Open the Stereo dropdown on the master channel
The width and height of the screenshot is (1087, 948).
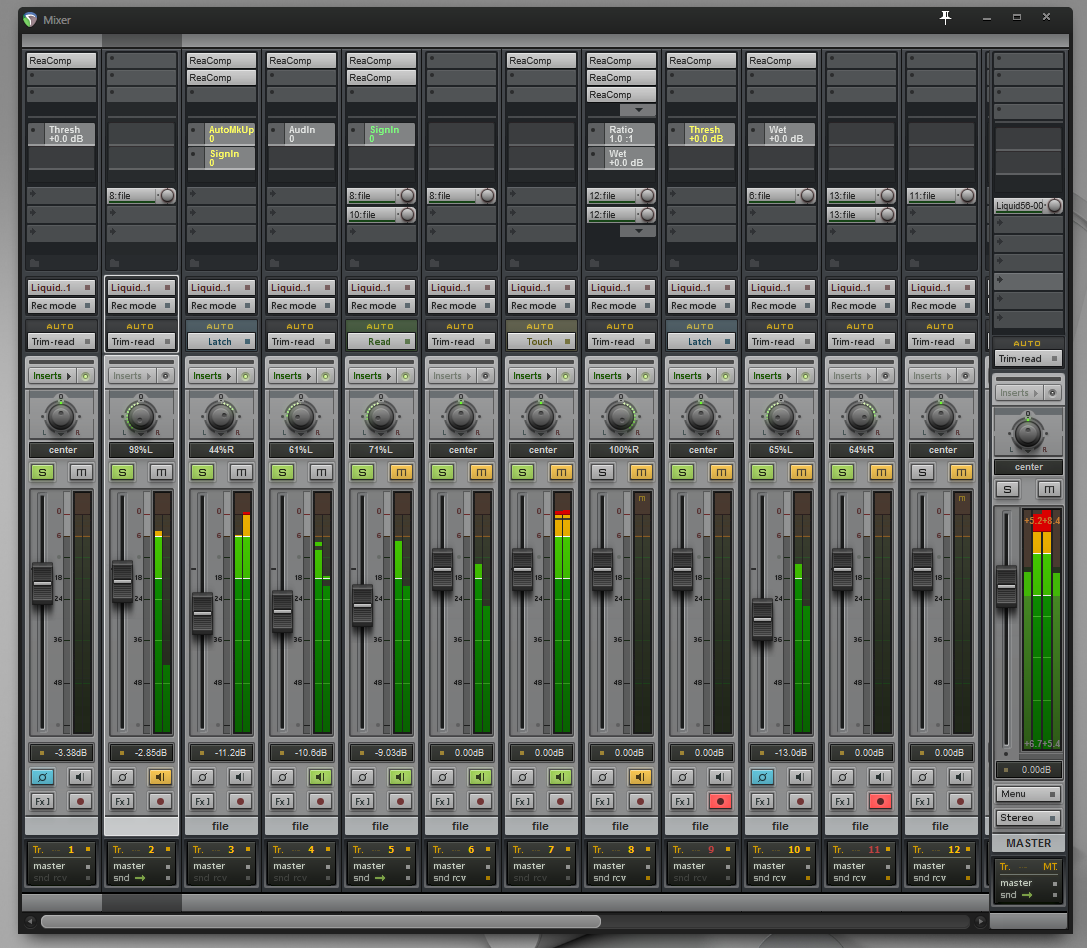tap(1028, 818)
